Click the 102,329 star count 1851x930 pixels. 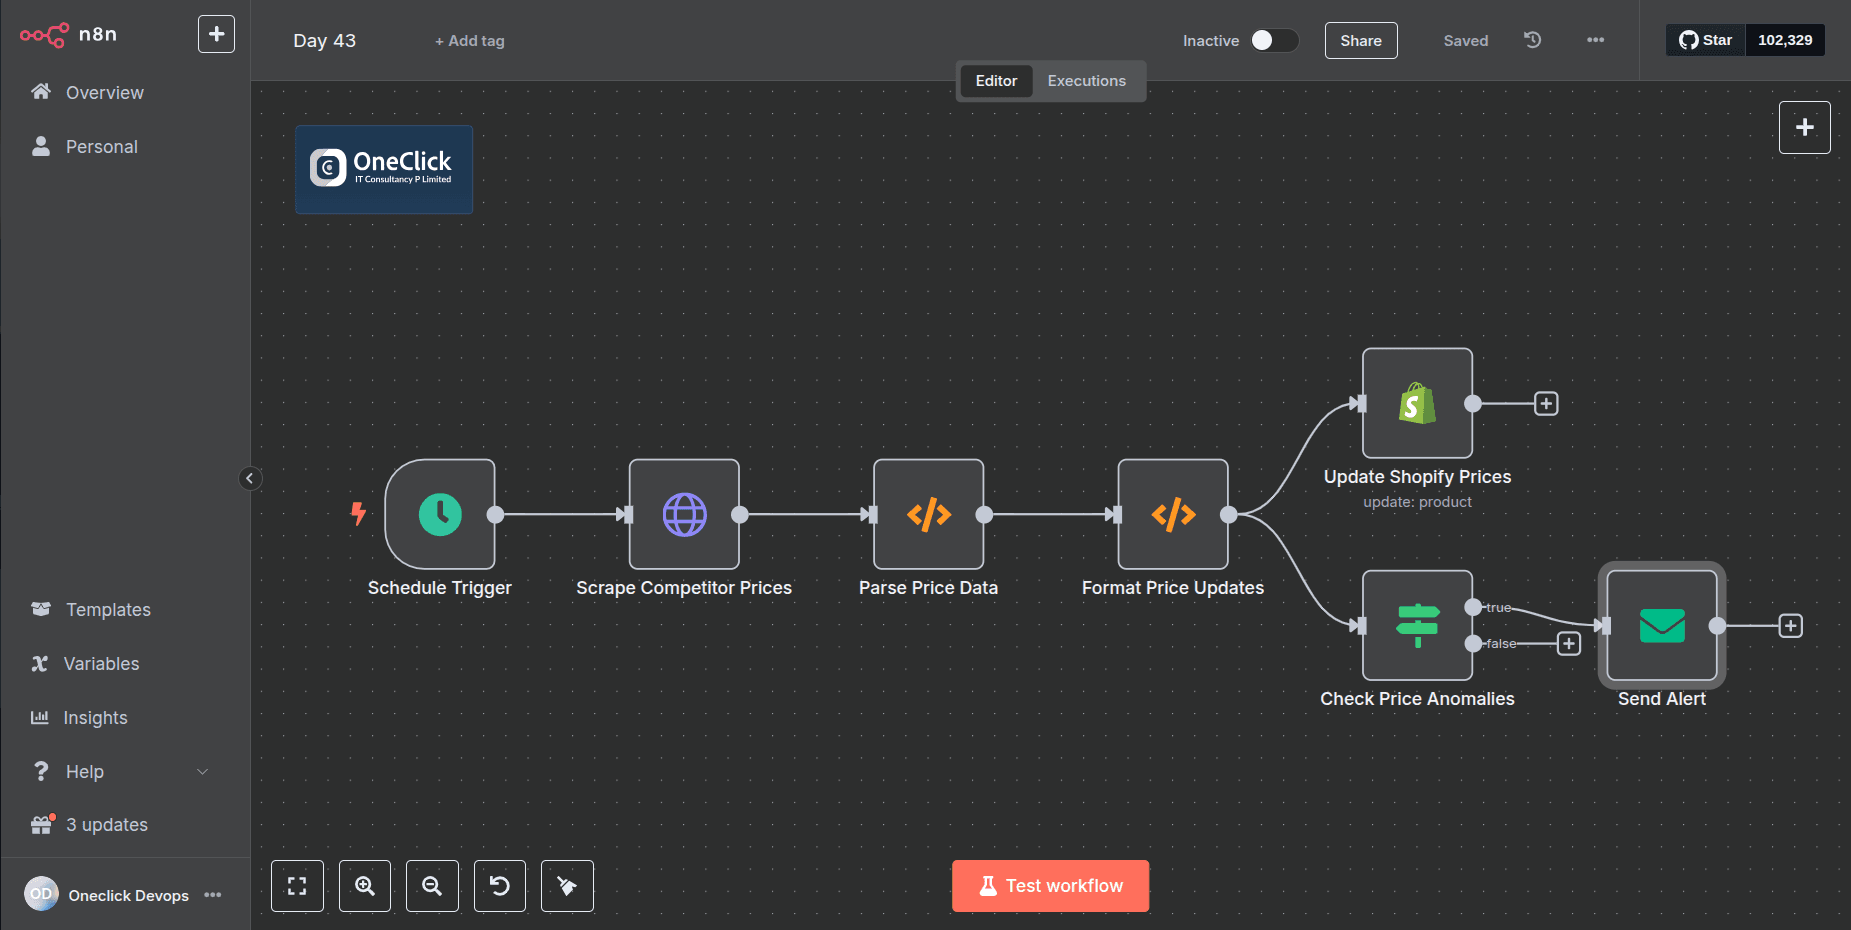click(1785, 40)
